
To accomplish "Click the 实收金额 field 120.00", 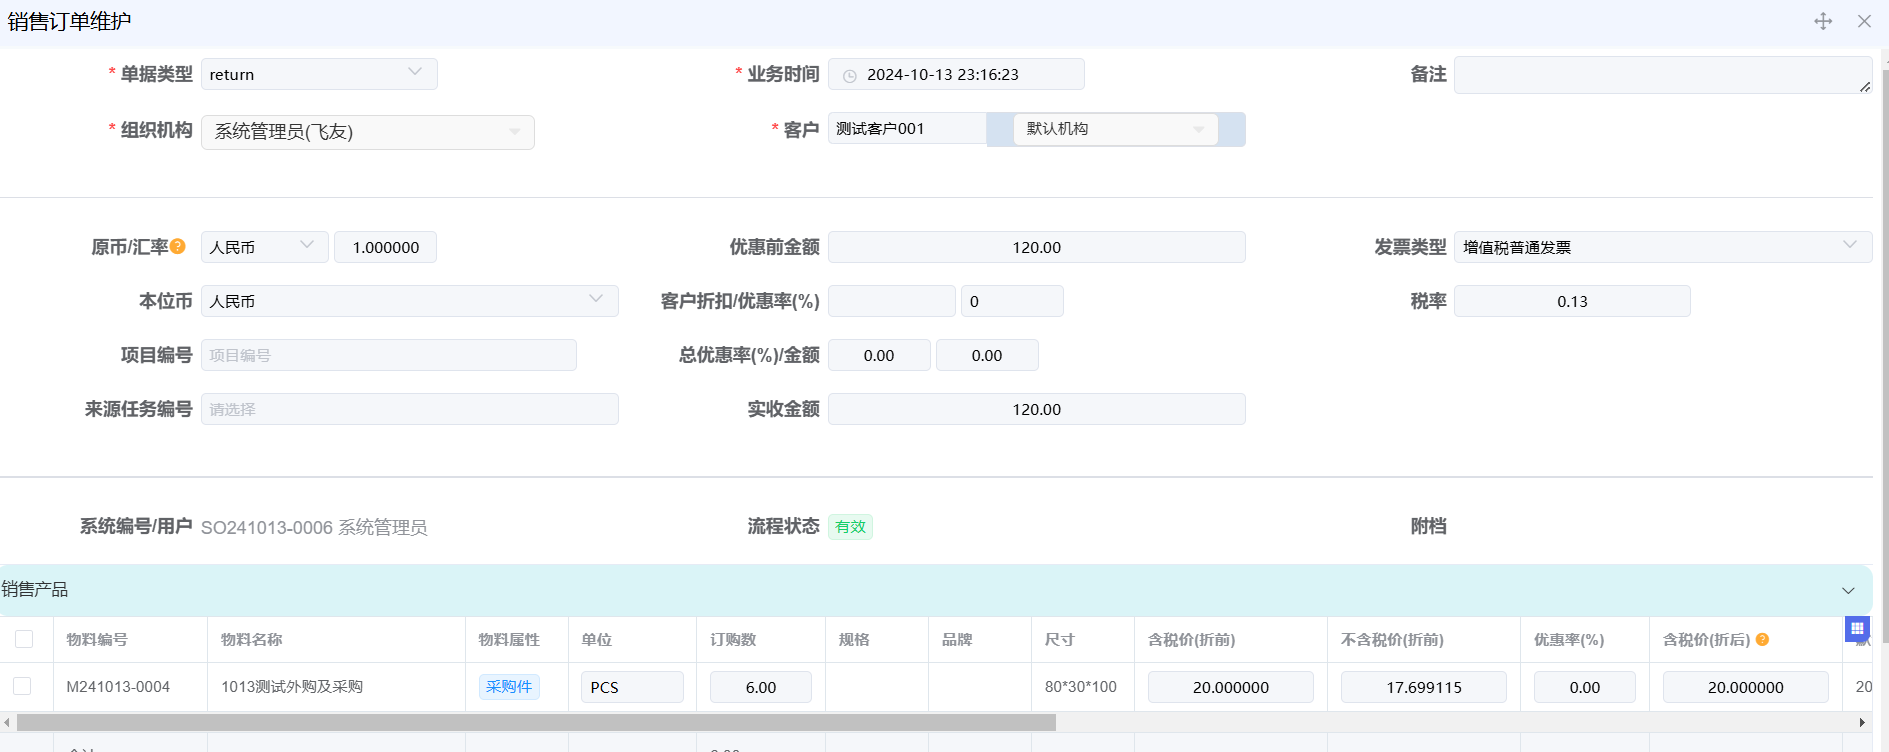I will [1037, 409].
